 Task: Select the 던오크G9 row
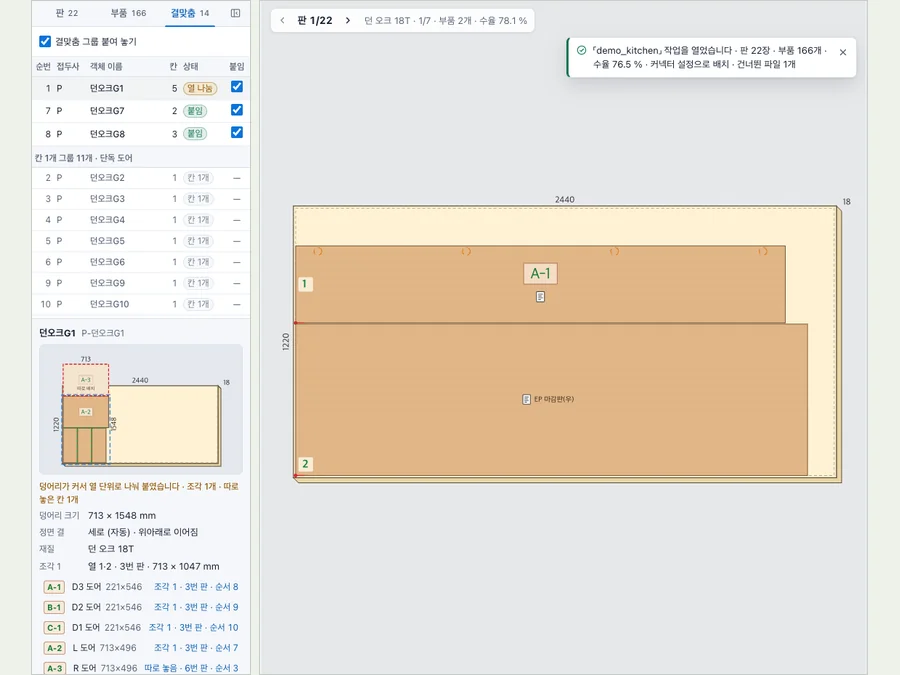[x=141, y=283]
